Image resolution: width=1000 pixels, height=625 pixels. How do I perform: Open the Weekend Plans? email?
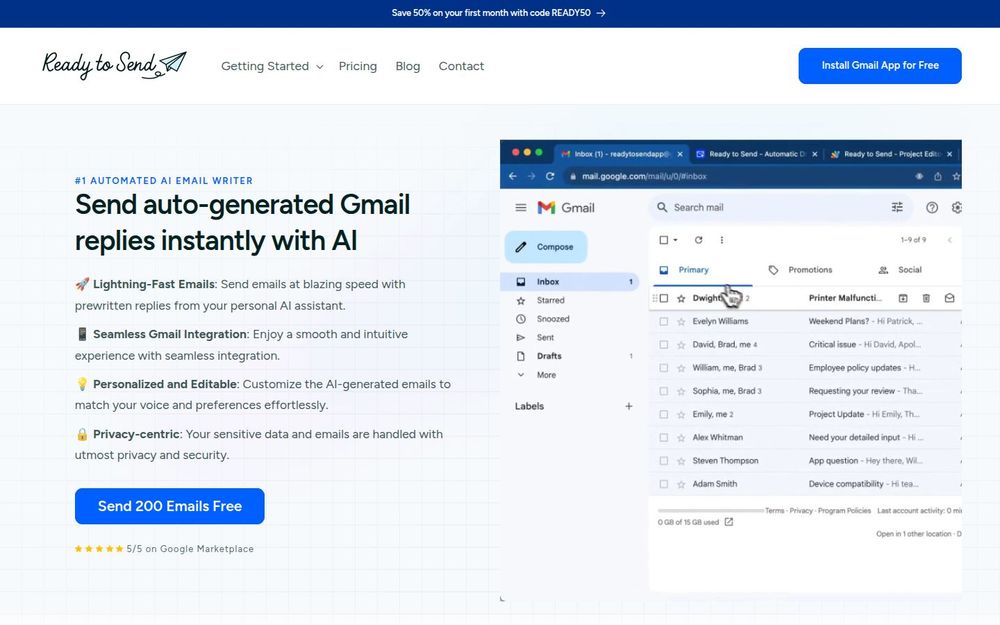point(805,321)
